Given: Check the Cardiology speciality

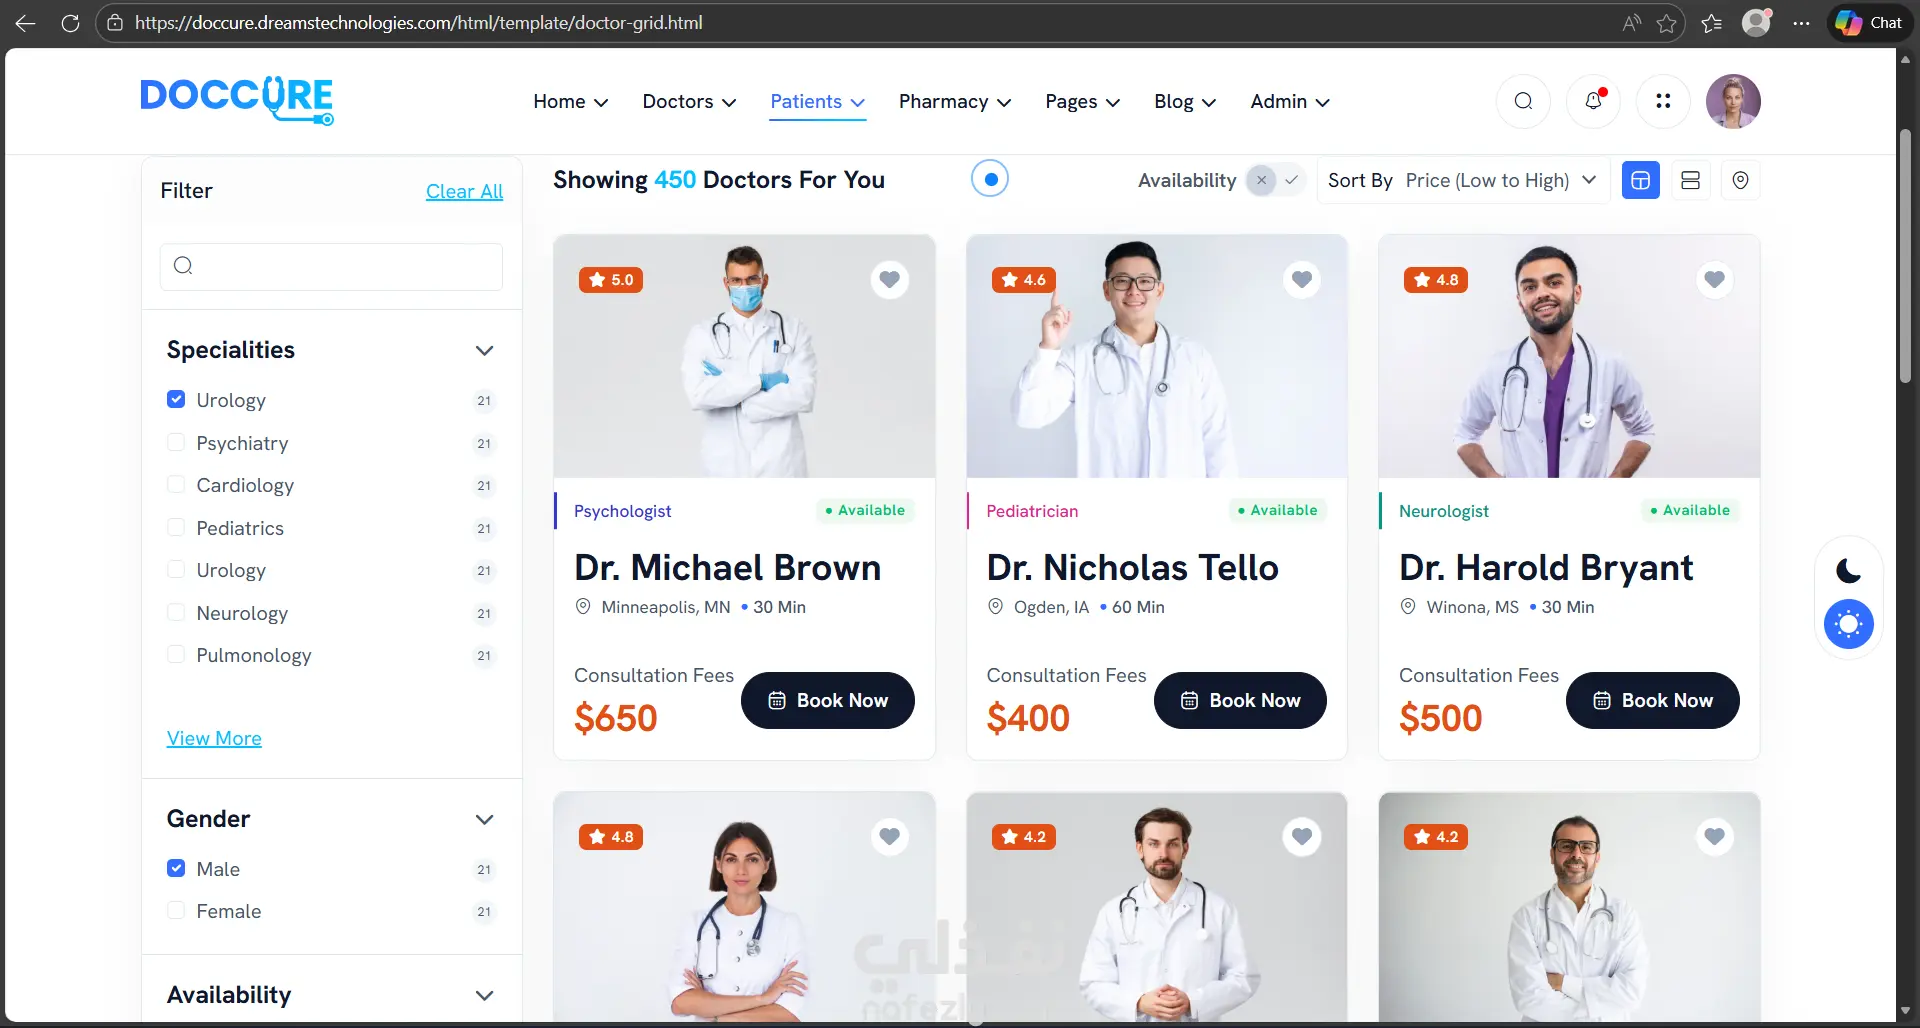Looking at the screenshot, I should tap(176, 484).
